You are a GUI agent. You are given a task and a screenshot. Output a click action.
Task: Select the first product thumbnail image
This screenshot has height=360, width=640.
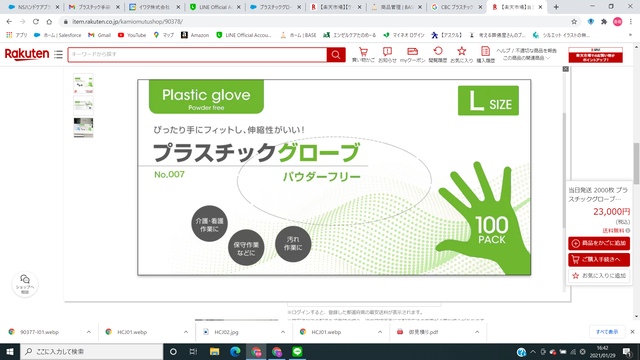pyautogui.click(x=83, y=84)
